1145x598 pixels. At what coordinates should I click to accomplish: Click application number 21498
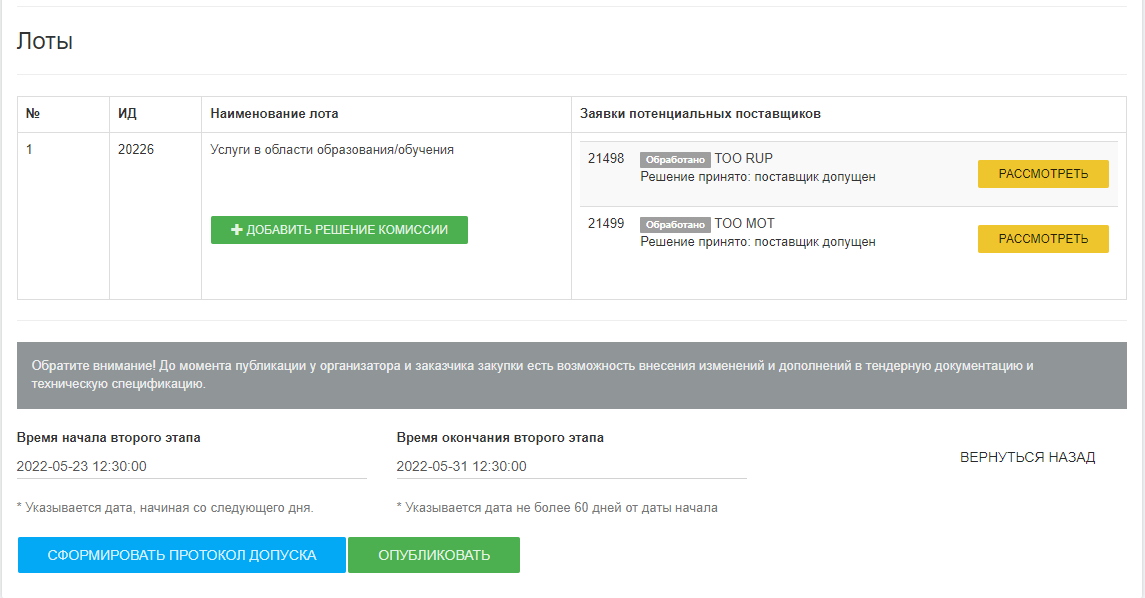click(x=606, y=159)
